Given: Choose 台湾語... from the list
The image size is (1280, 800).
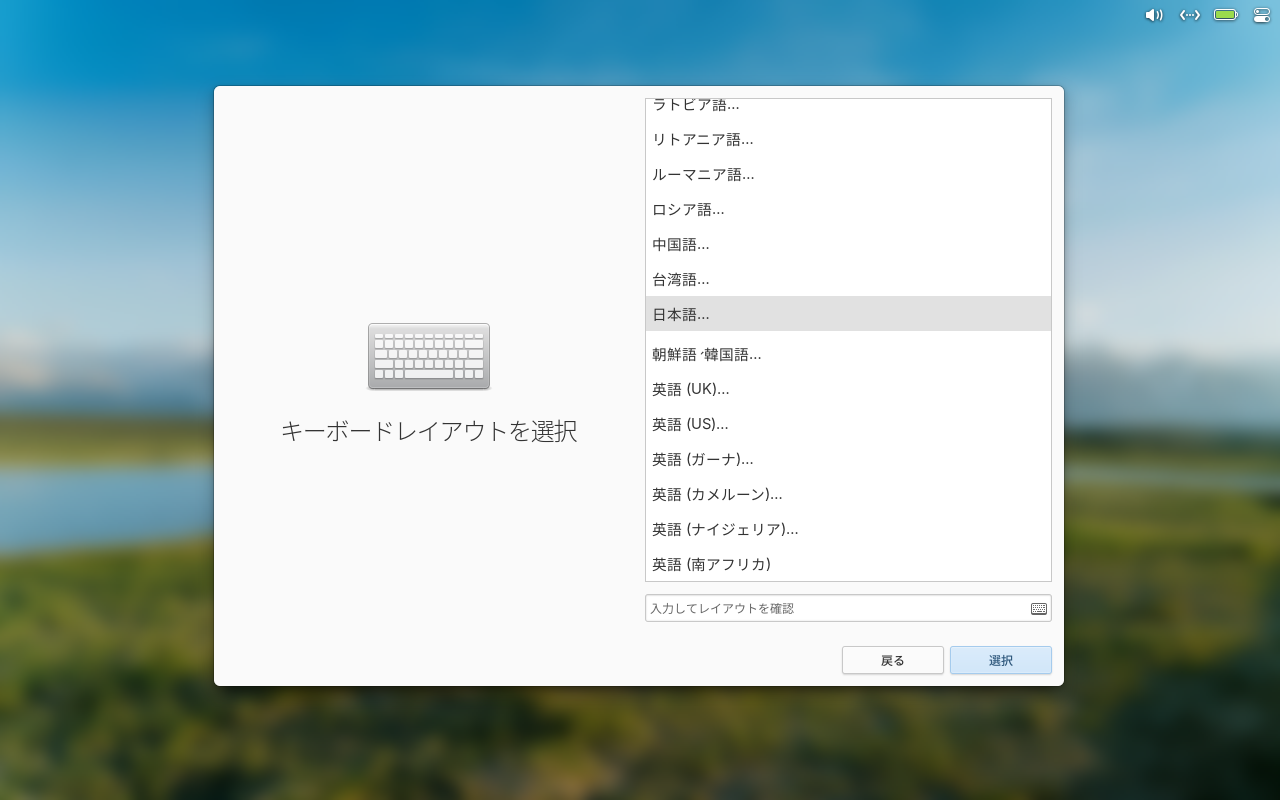Looking at the screenshot, I should [x=848, y=279].
